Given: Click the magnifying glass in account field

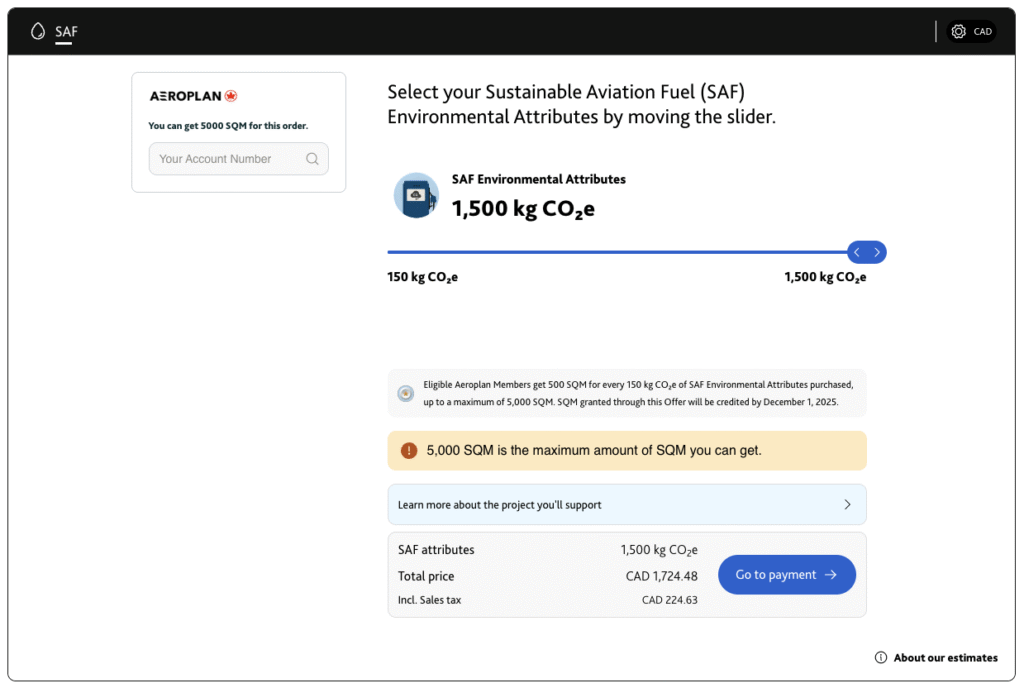Looking at the screenshot, I should coord(311,158).
